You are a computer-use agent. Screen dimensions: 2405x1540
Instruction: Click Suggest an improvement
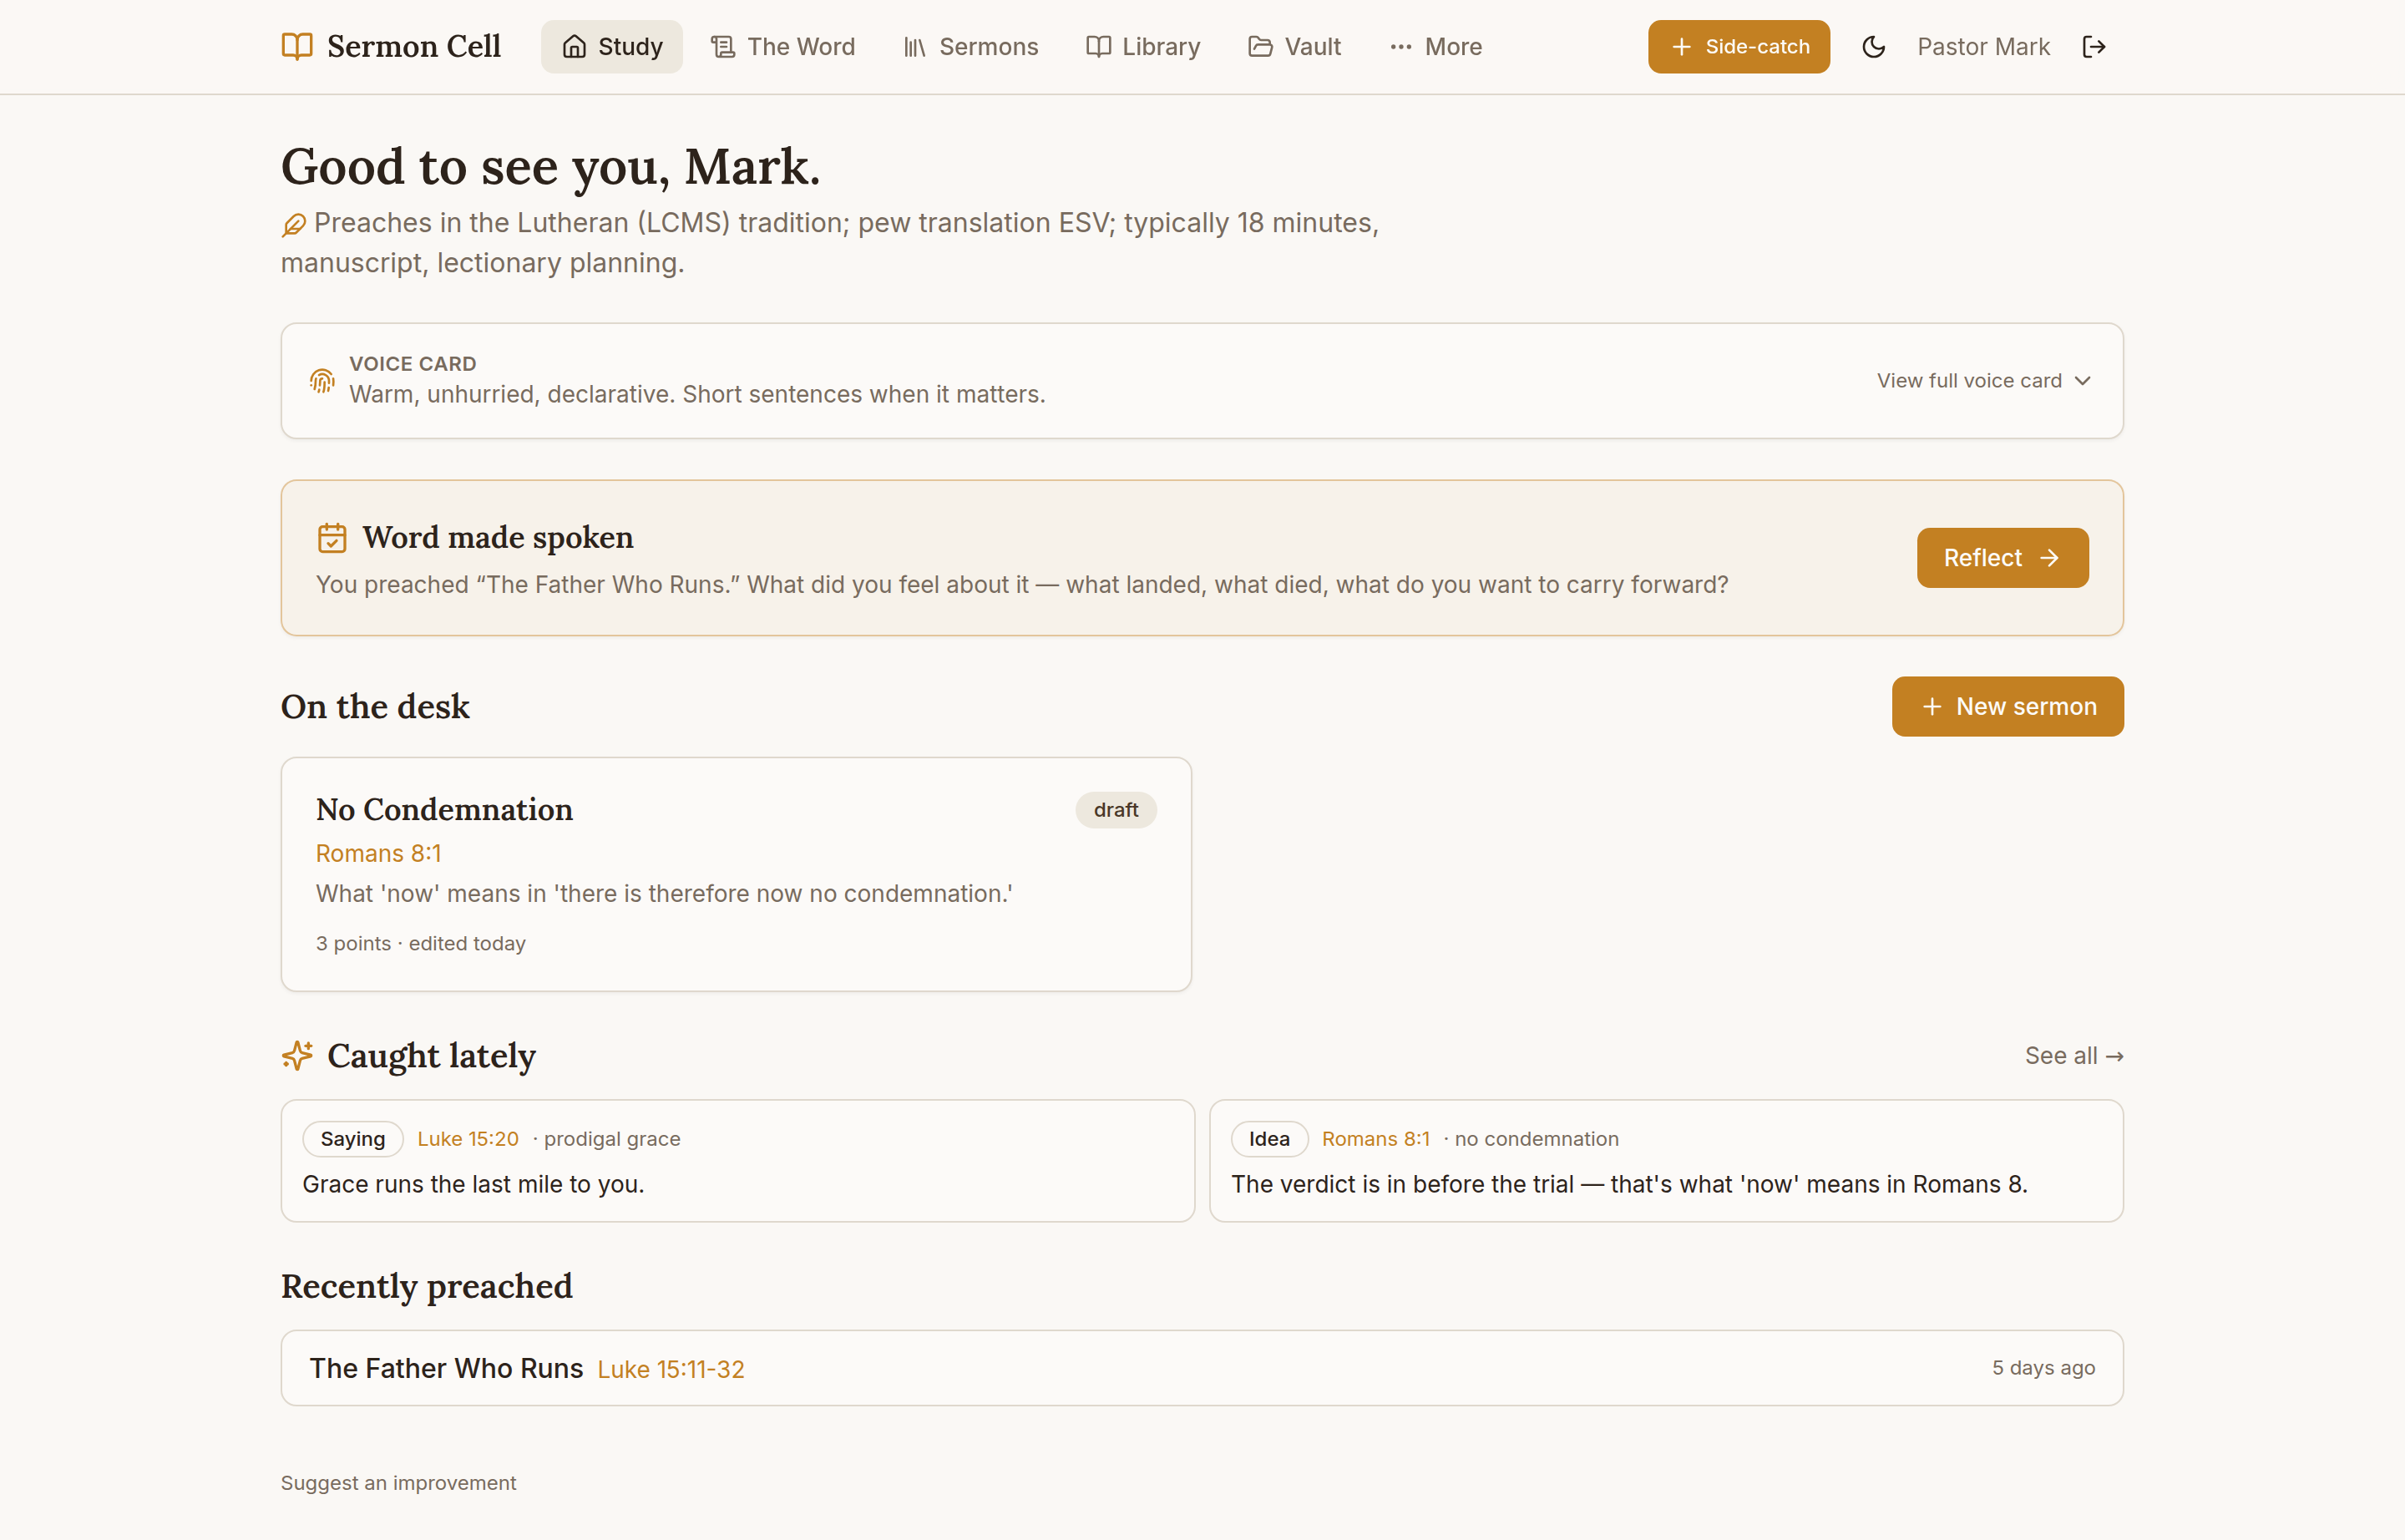pyautogui.click(x=398, y=1483)
